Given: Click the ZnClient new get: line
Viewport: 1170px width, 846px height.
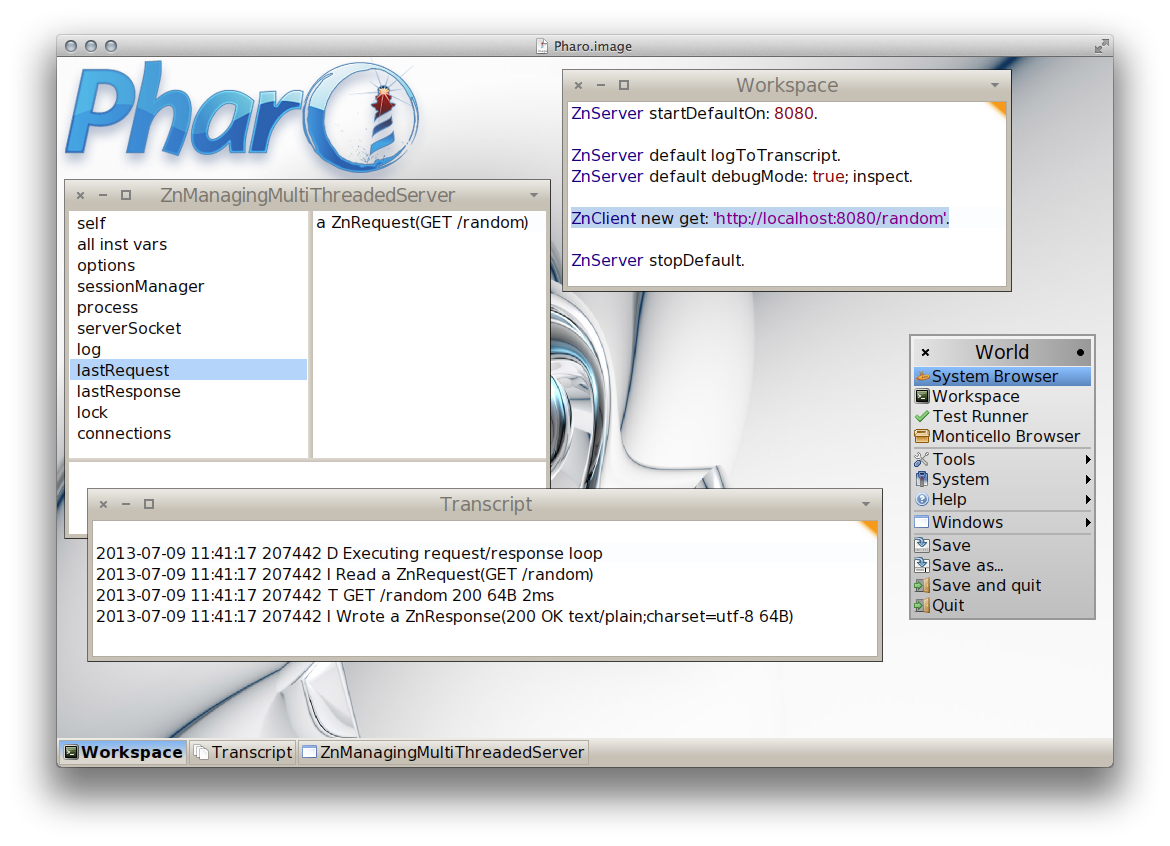Looking at the screenshot, I should point(760,218).
